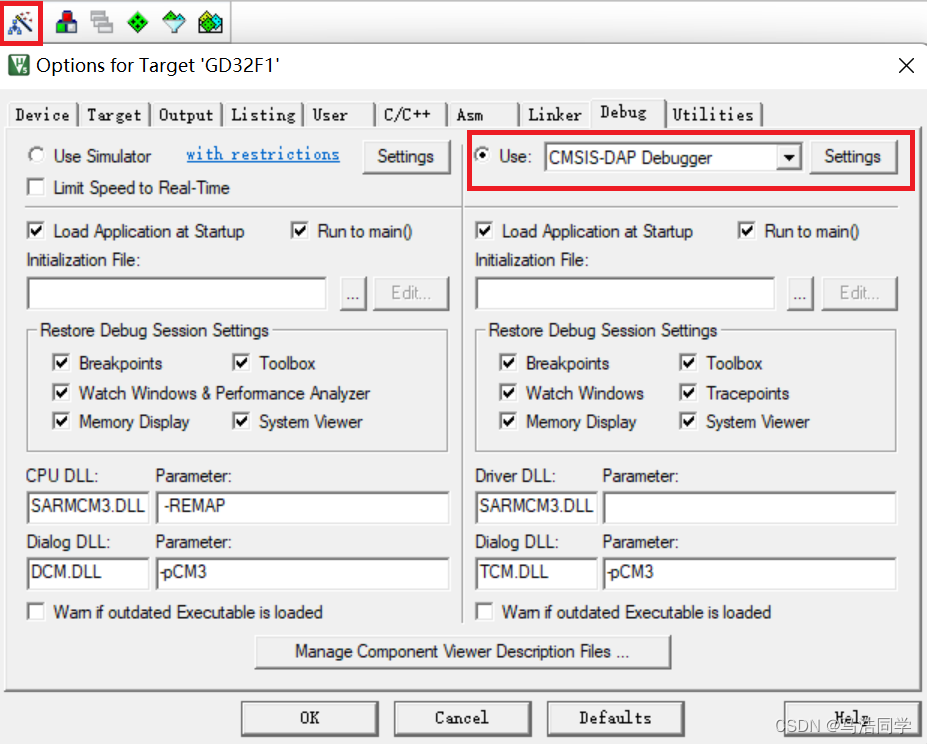Close the Options for Target dialog
927x744 pixels.
(x=906, y=65)
